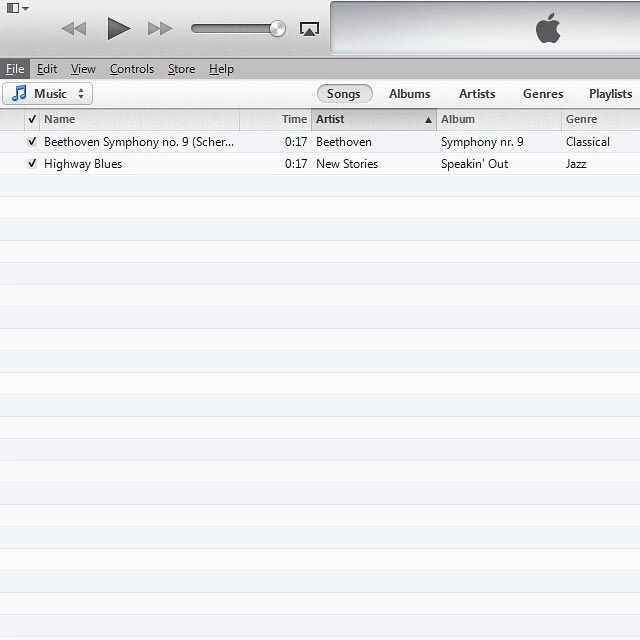Open the Controls menu
This screenshot has height=640, width=640.
click(x=132, y=69)
